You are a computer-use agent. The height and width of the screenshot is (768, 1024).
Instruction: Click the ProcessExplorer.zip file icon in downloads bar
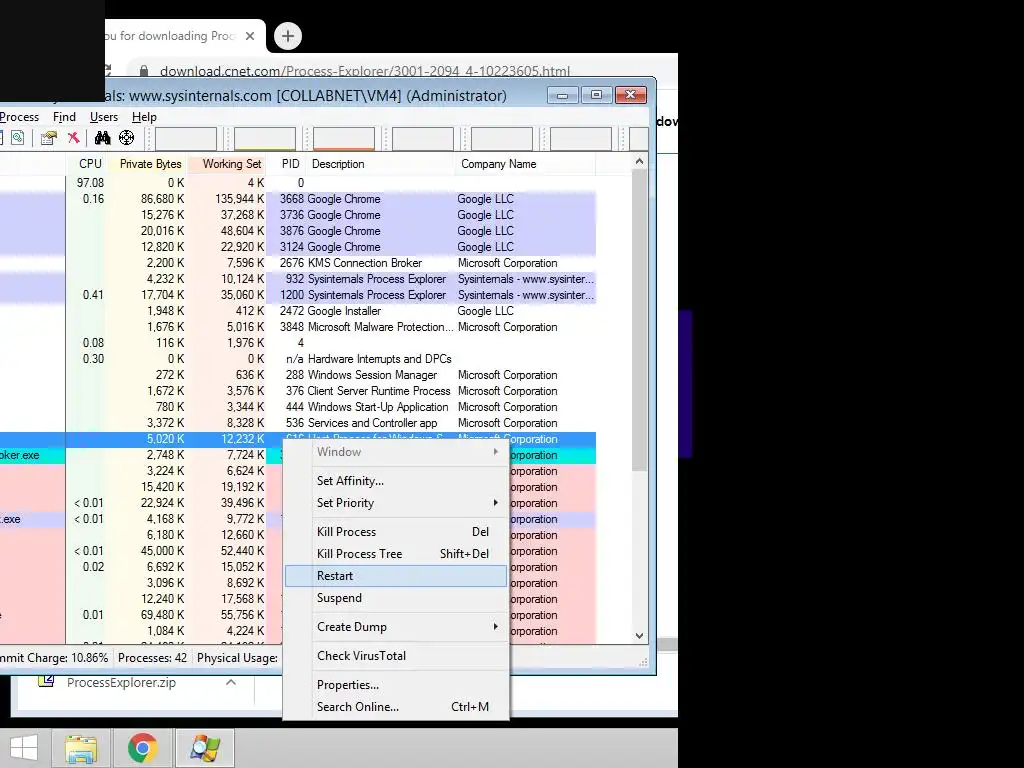coord(46,682)
